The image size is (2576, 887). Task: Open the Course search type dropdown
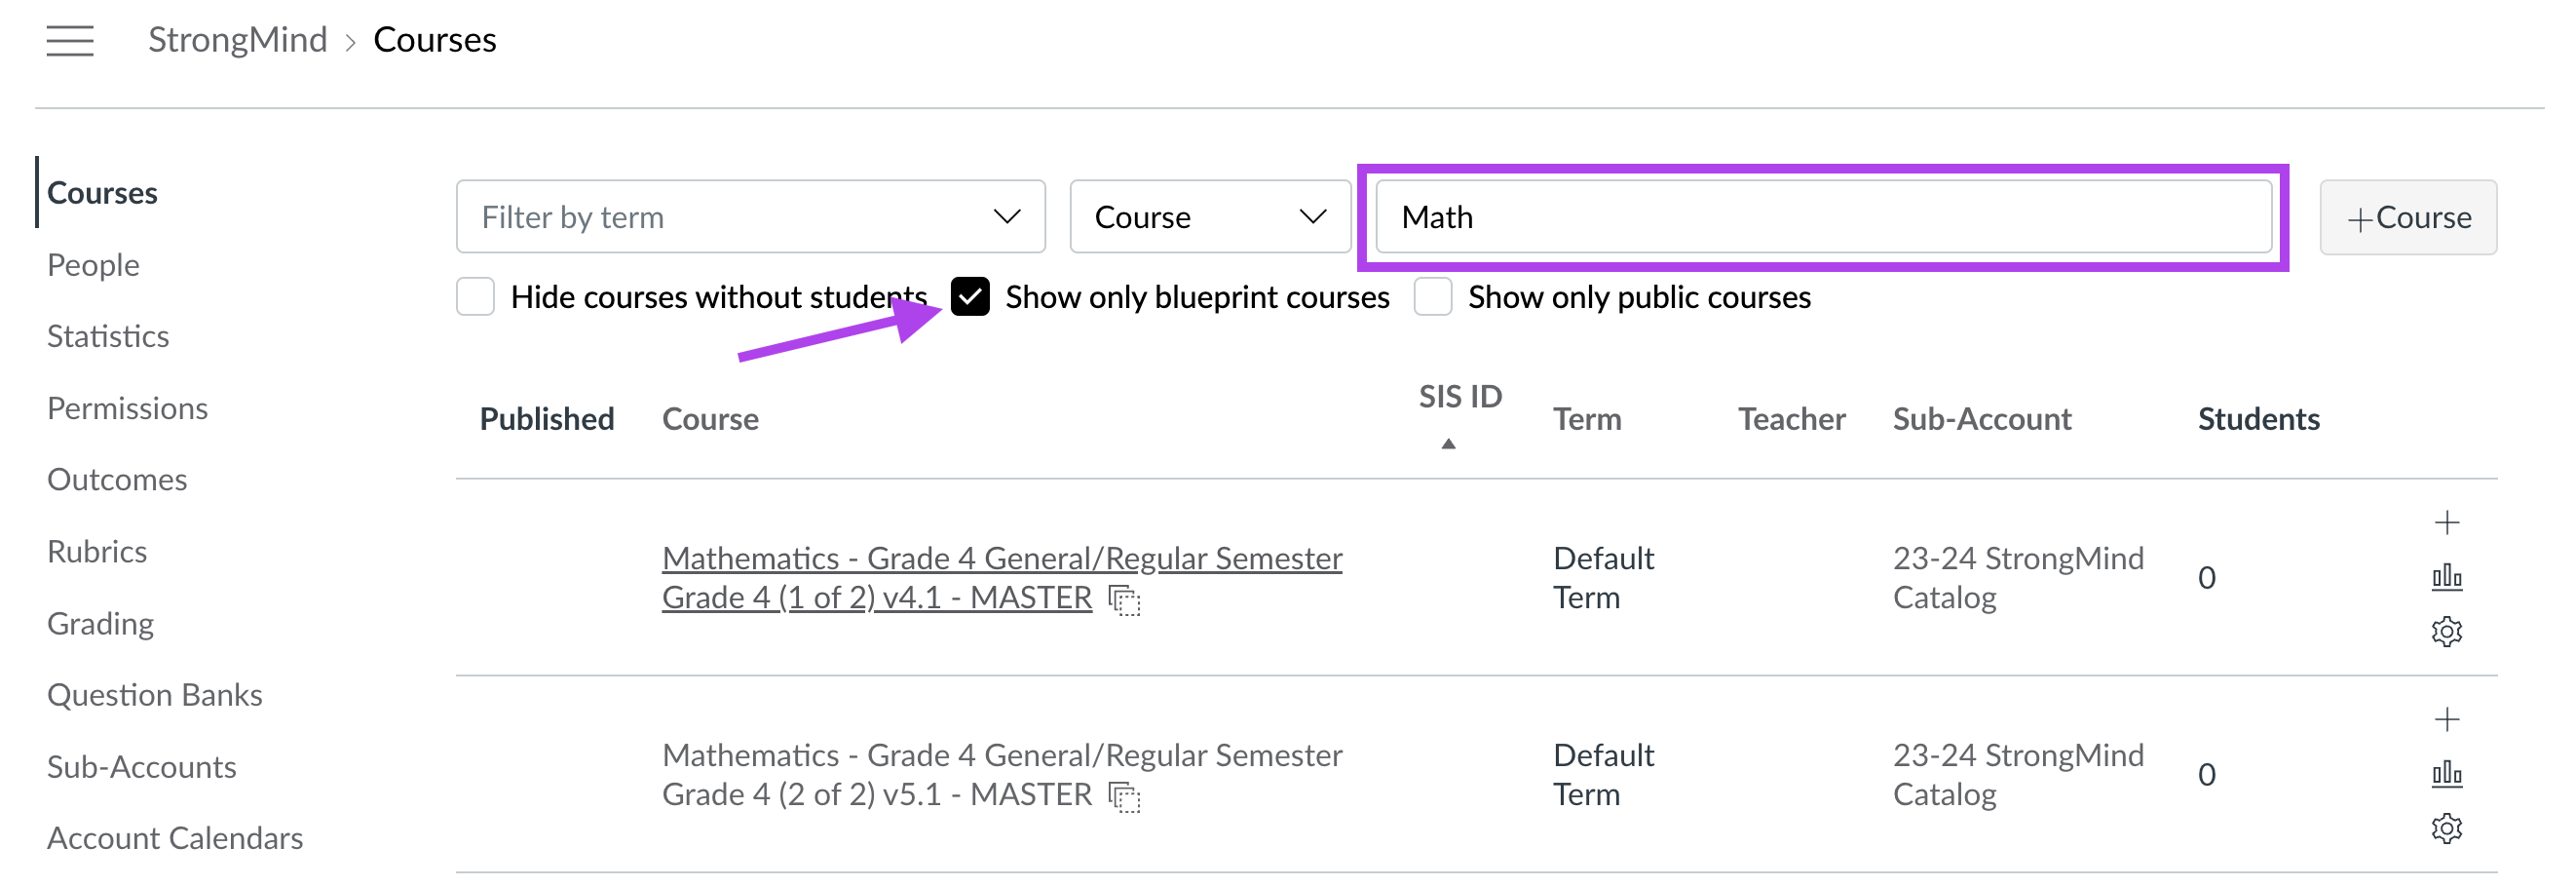coord(1209,217)
